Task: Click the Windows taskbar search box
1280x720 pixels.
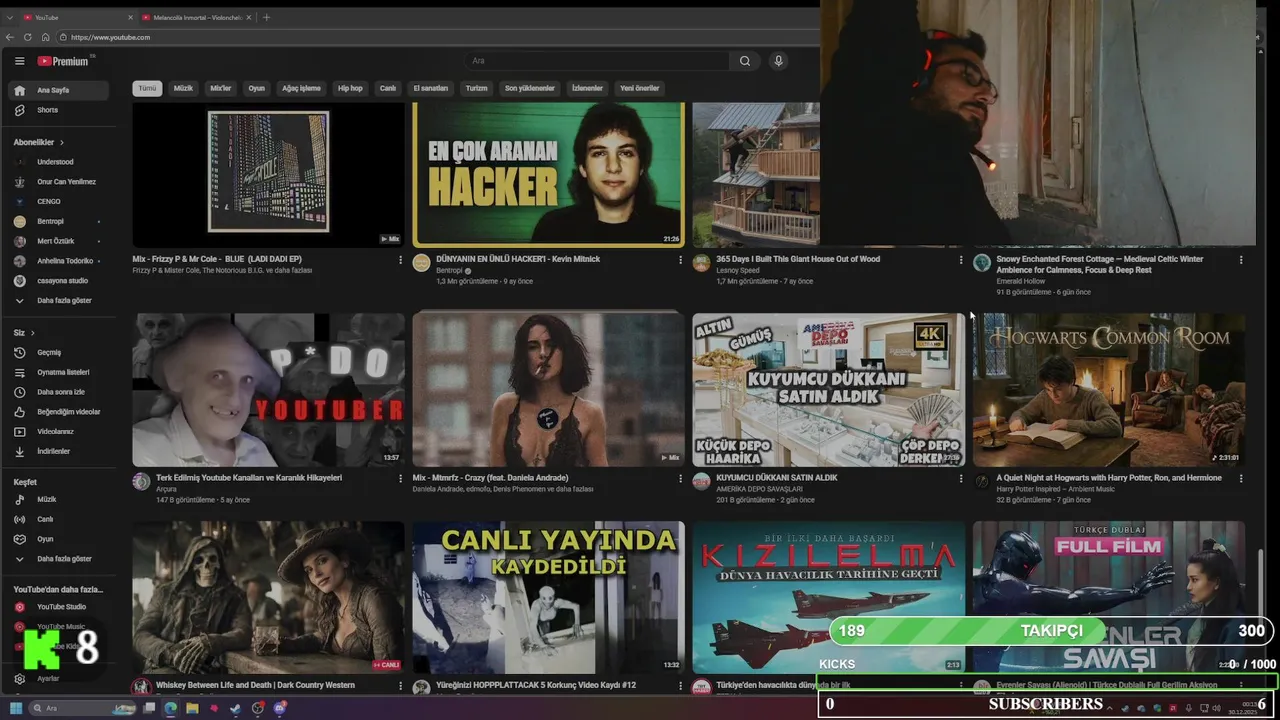Action: 82,708
